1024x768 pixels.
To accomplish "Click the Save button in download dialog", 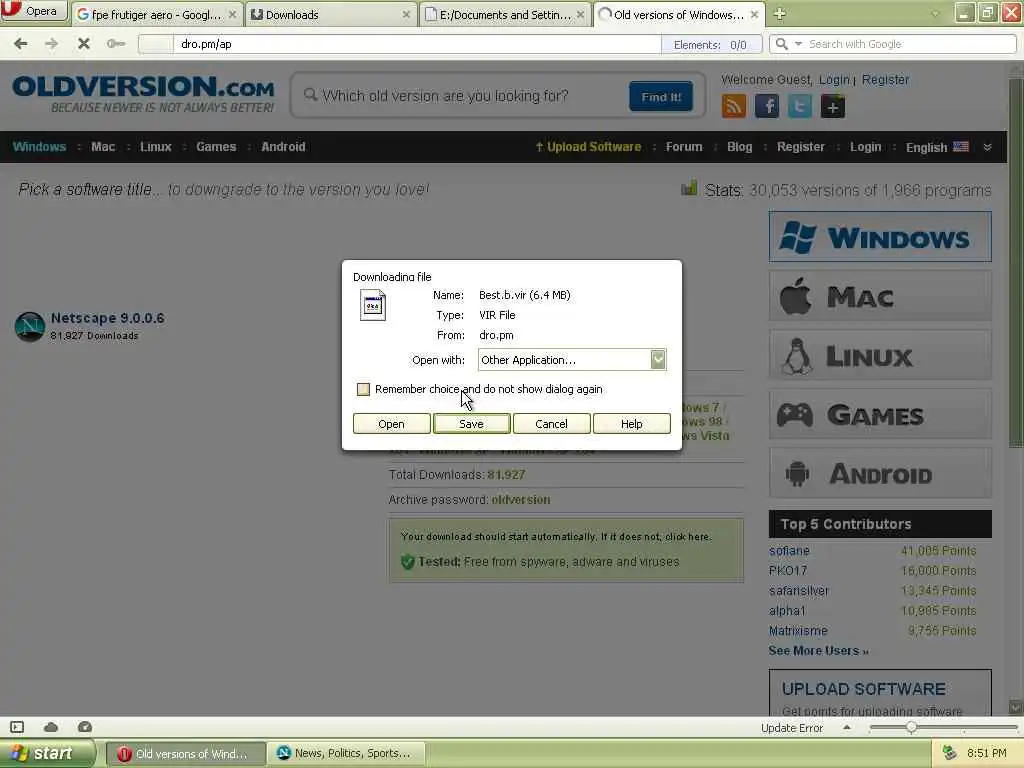I will coord(472,424).
